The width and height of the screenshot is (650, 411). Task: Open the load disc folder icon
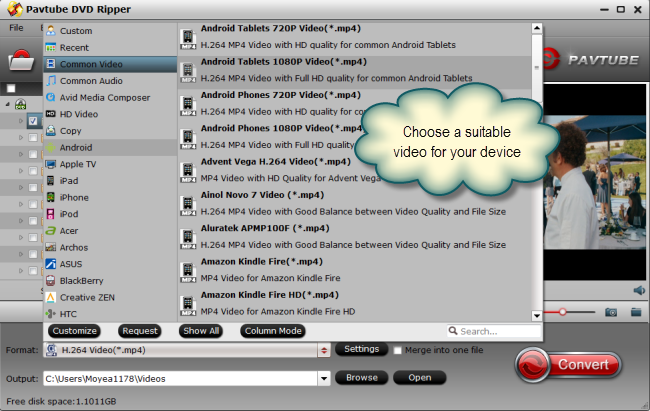tap(22, 60)
